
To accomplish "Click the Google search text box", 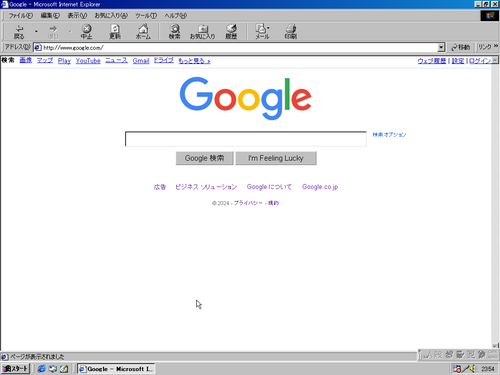I will [x=246, y=139].
